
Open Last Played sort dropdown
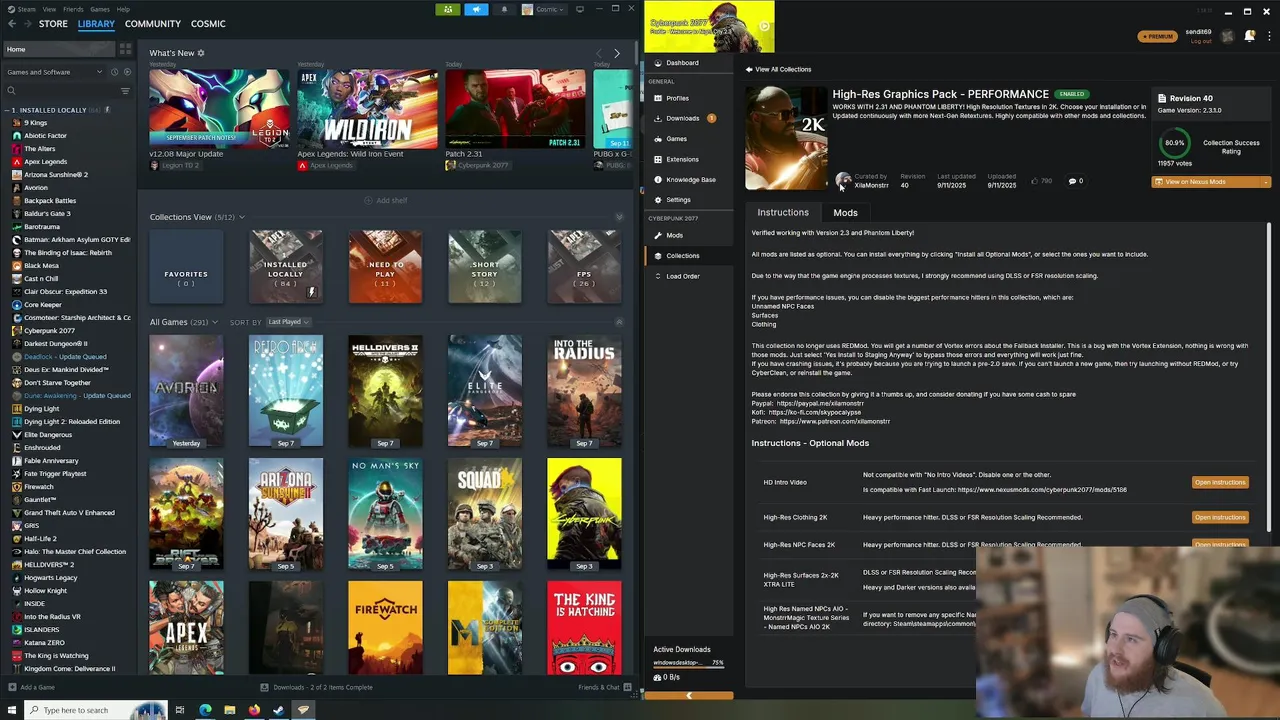(x=289, y=322)
